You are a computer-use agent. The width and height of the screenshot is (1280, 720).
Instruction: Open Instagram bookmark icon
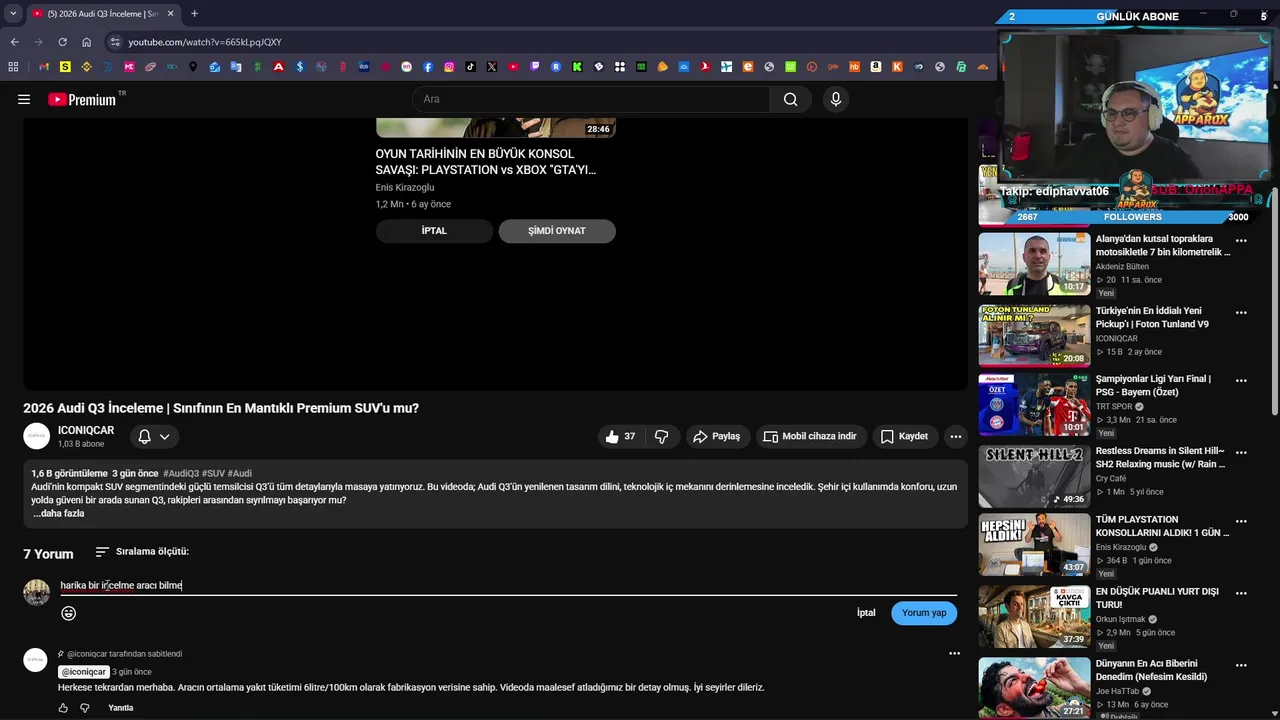(449, 67)
